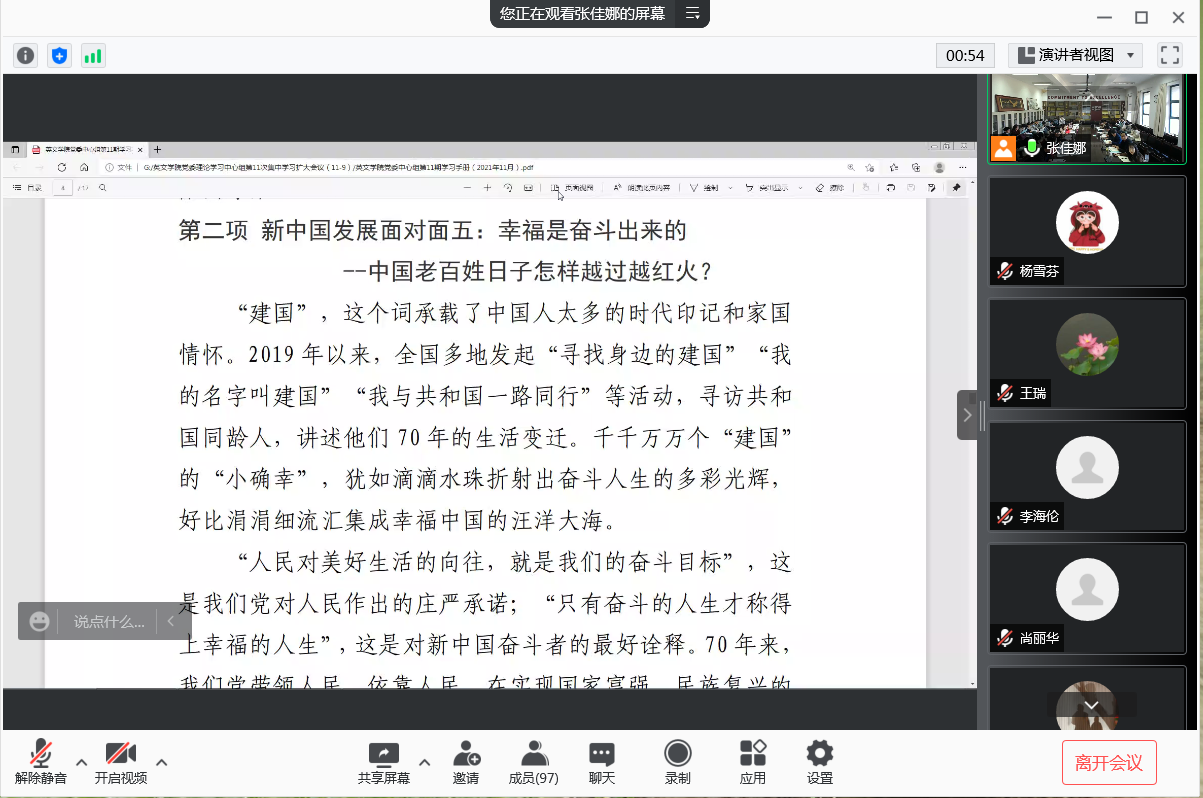Expand video options arrow beside camera

tap(161, 762)
